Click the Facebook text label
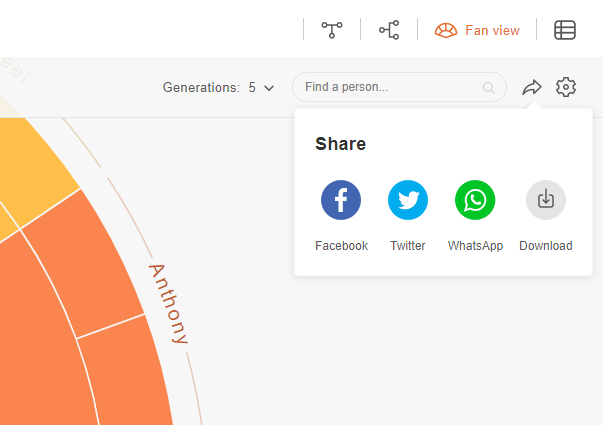603x425 pixels. tap(341, 245)
